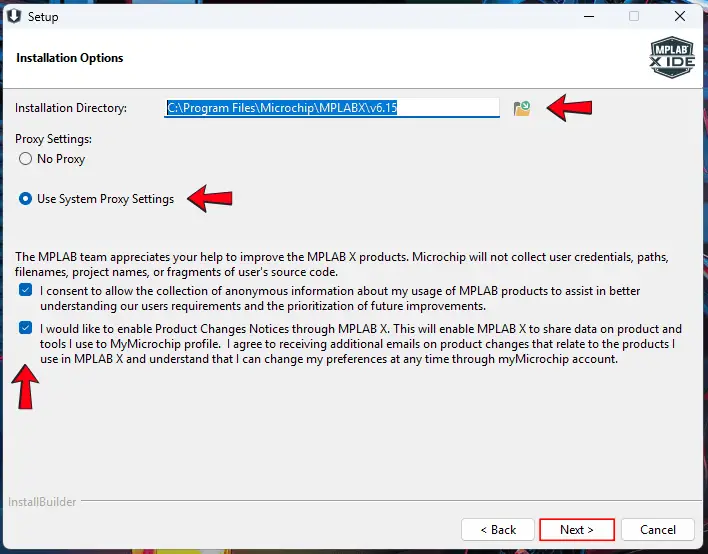Focus the Installation Directory path field
The height and width of the screenshot is (554, 708).
pyautogui.click(x=331, y=108)
